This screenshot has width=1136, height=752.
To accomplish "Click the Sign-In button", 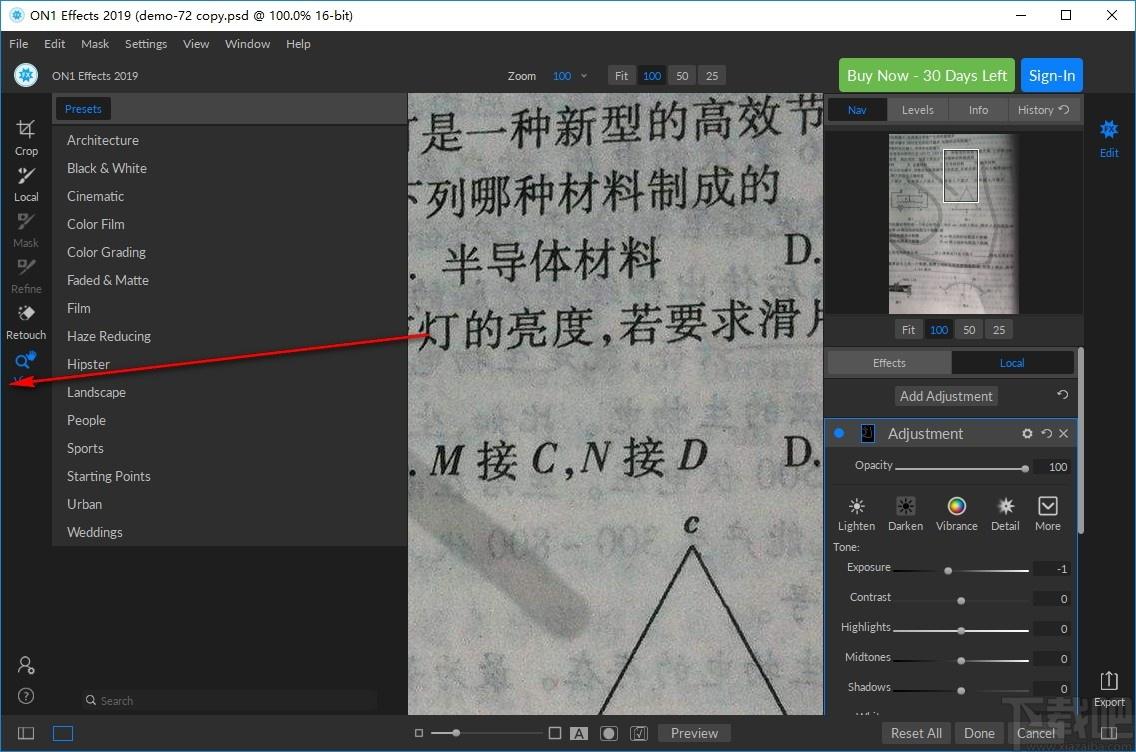I will pyautogui.click(x=1051, y=75).
